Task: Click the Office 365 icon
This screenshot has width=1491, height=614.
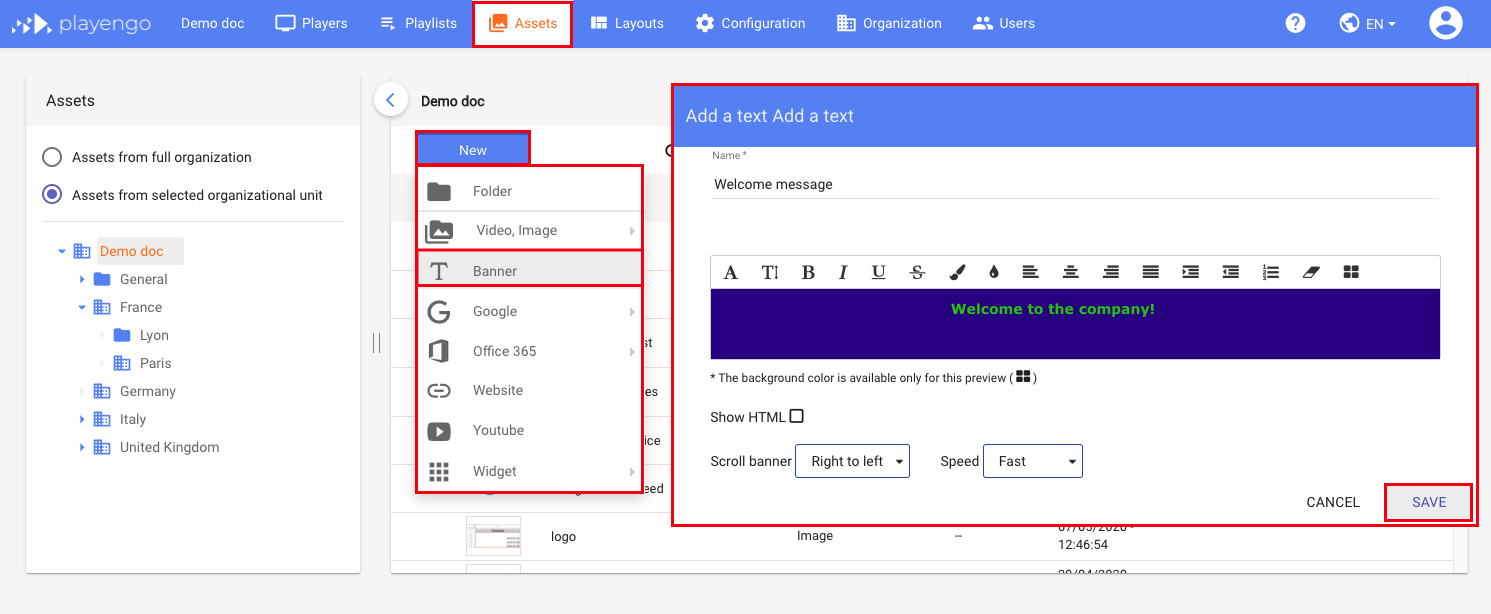Action: [x=439, y=351]
